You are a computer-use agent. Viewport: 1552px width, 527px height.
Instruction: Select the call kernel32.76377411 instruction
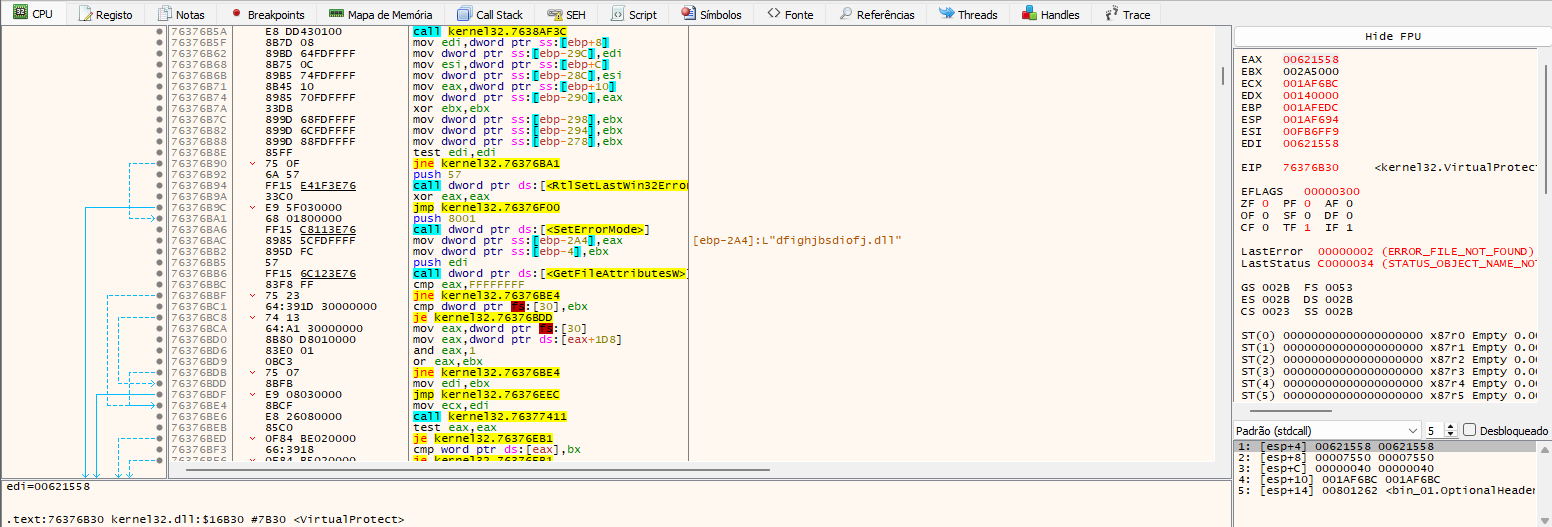[x=489, y=416]
